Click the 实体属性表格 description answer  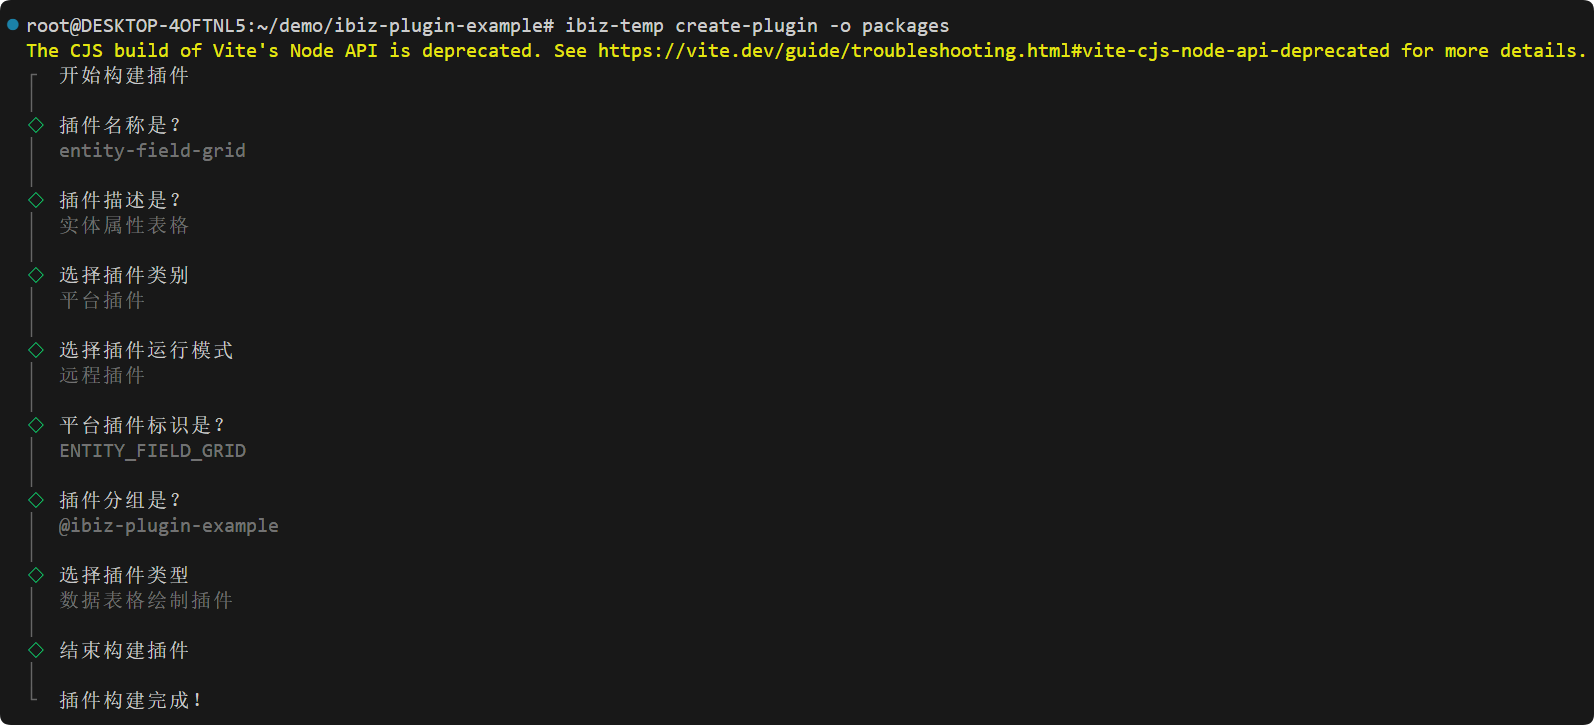click(x=124, y=226)
